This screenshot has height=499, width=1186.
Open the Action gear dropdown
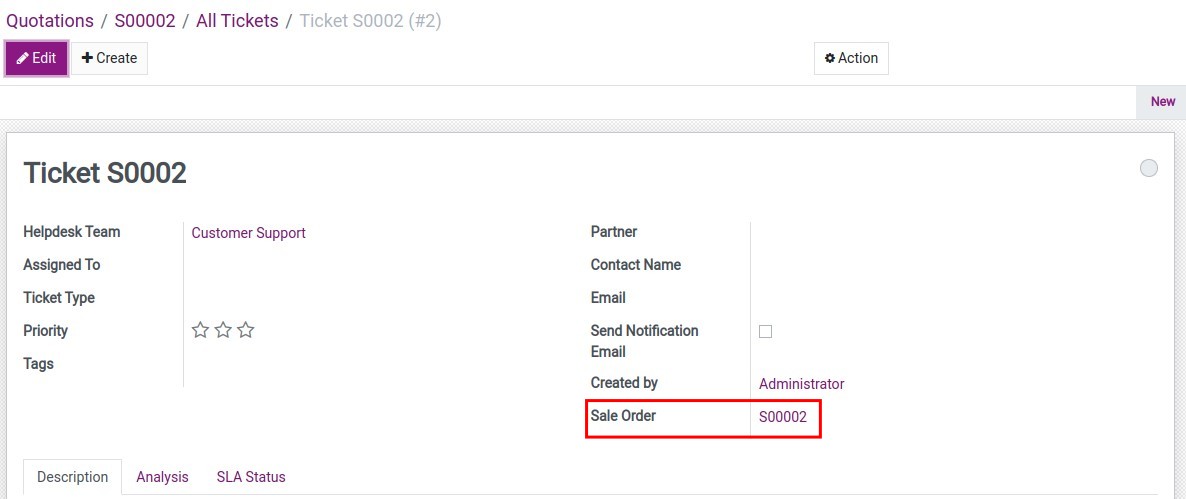tap(851, 58)
